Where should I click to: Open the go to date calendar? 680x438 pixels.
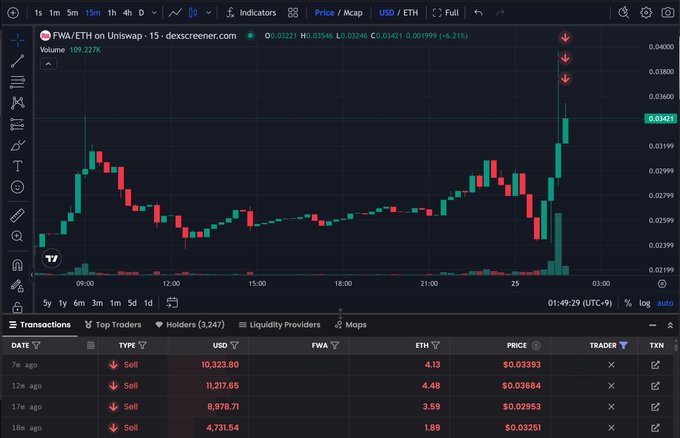172,303
